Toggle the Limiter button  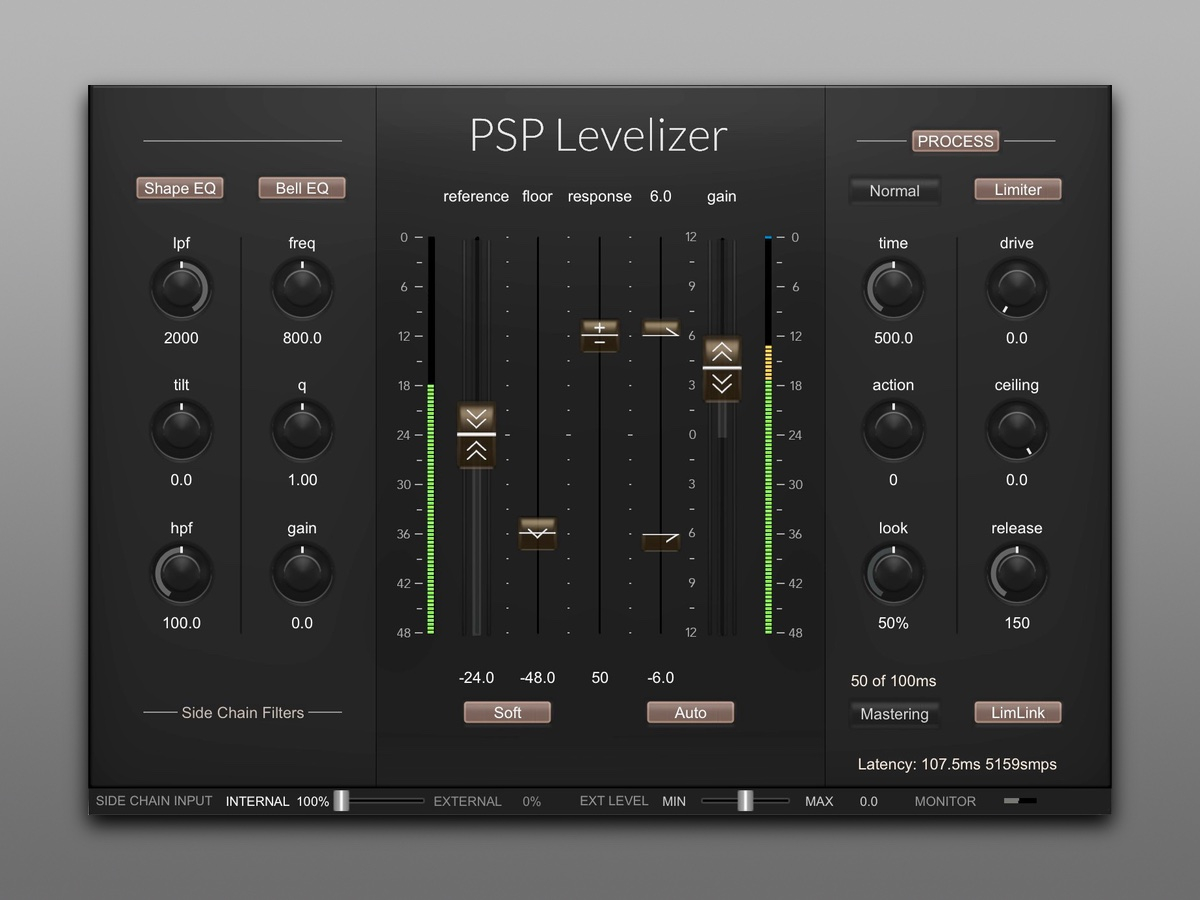(1018, 189)
